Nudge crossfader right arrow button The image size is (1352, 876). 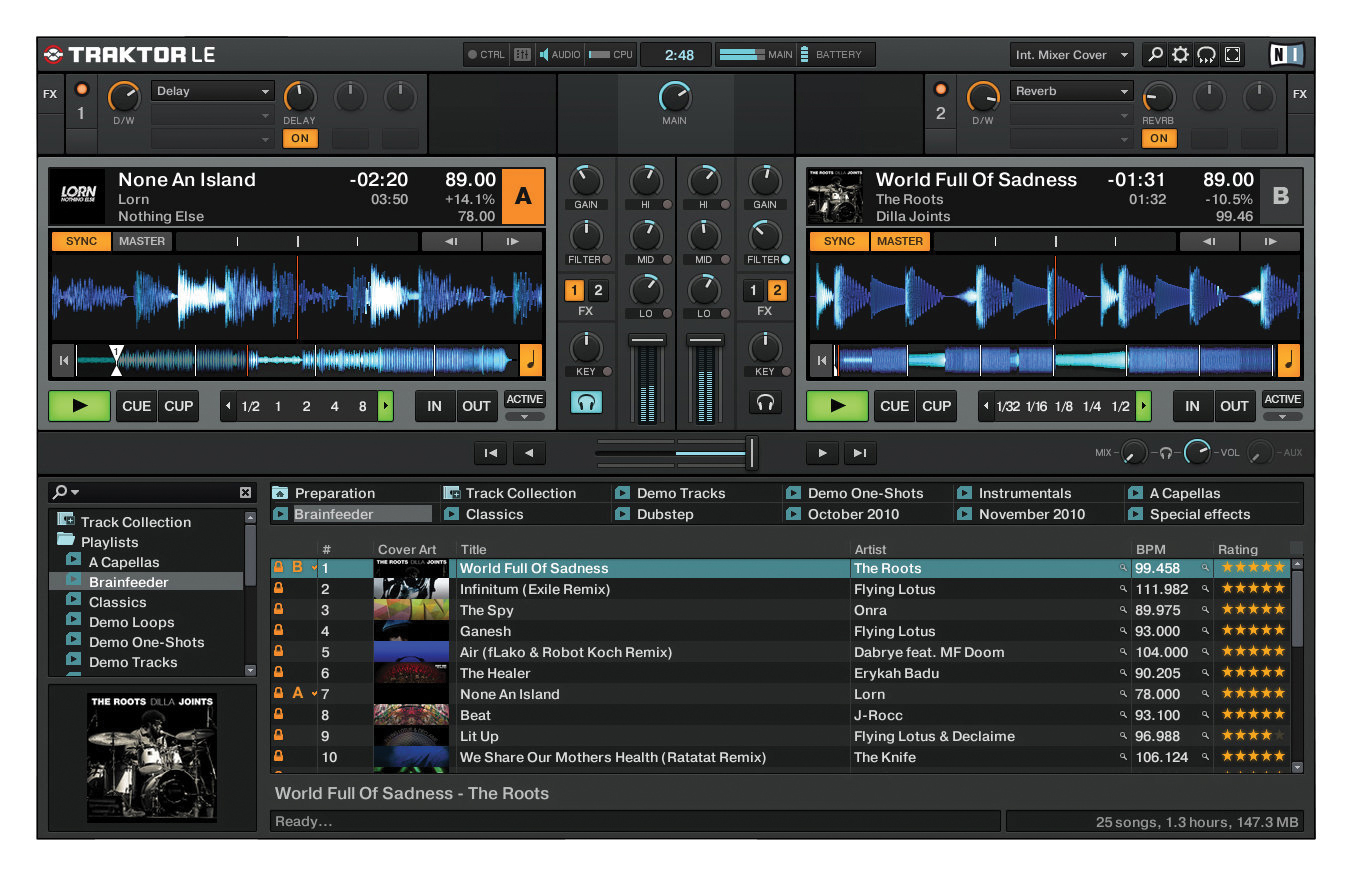[822, 453]
